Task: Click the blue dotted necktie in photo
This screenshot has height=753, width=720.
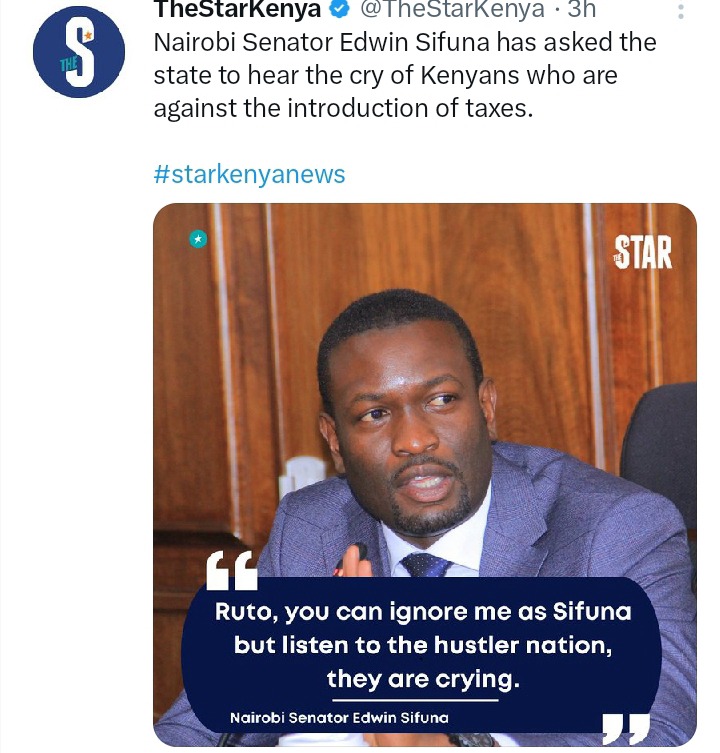Action: 425,565
